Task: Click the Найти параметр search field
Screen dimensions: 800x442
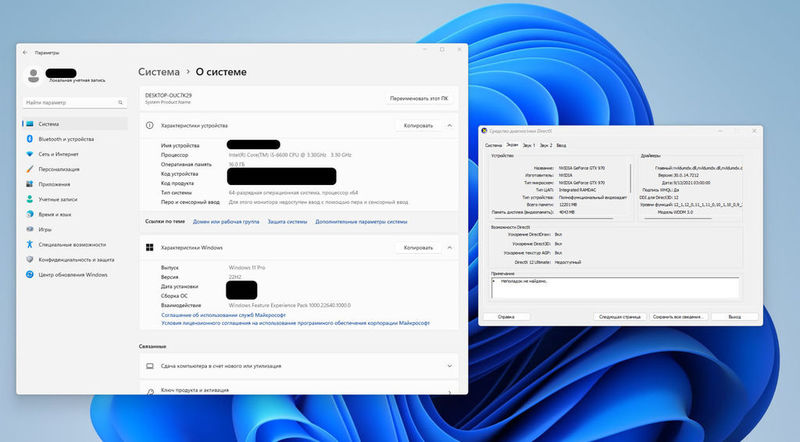Action: (75, 103)
